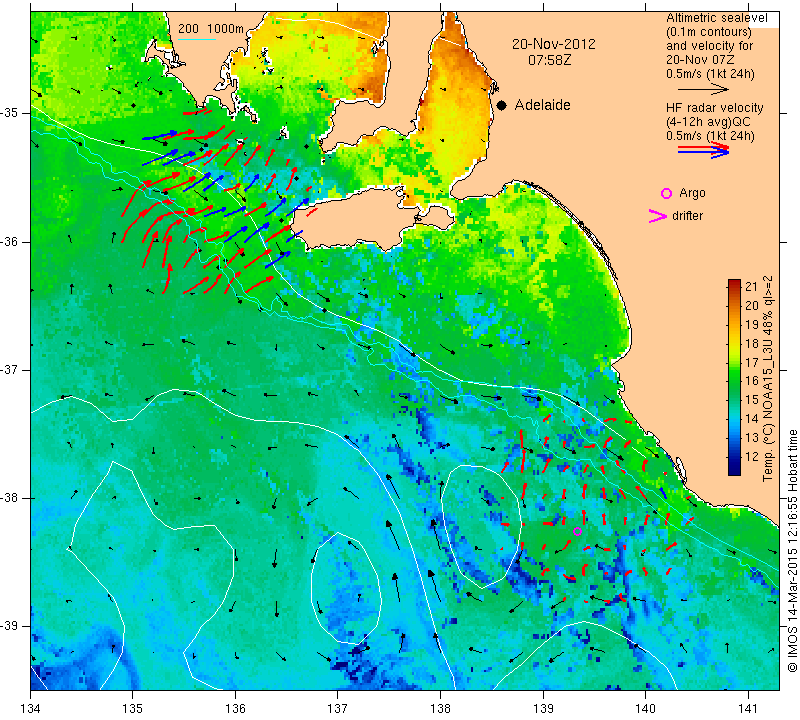This screenshot has height=720, width=800.
Task: Click the 21 value on the temperature colorbar
Action: (752, 286)
